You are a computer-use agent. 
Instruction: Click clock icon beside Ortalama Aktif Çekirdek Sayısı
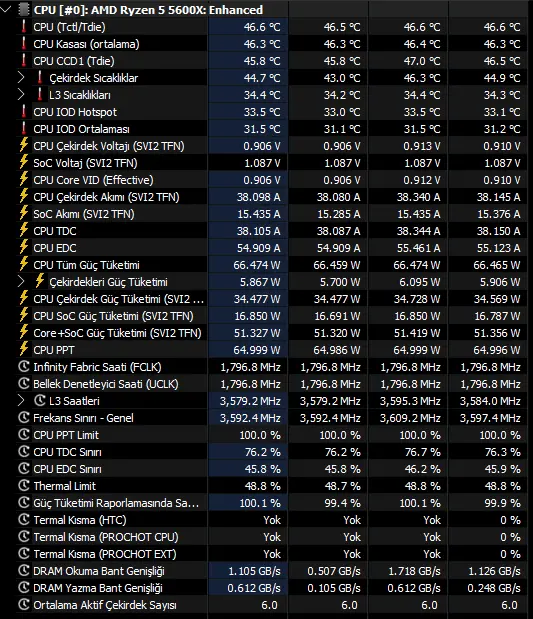(x=24, y=604)
